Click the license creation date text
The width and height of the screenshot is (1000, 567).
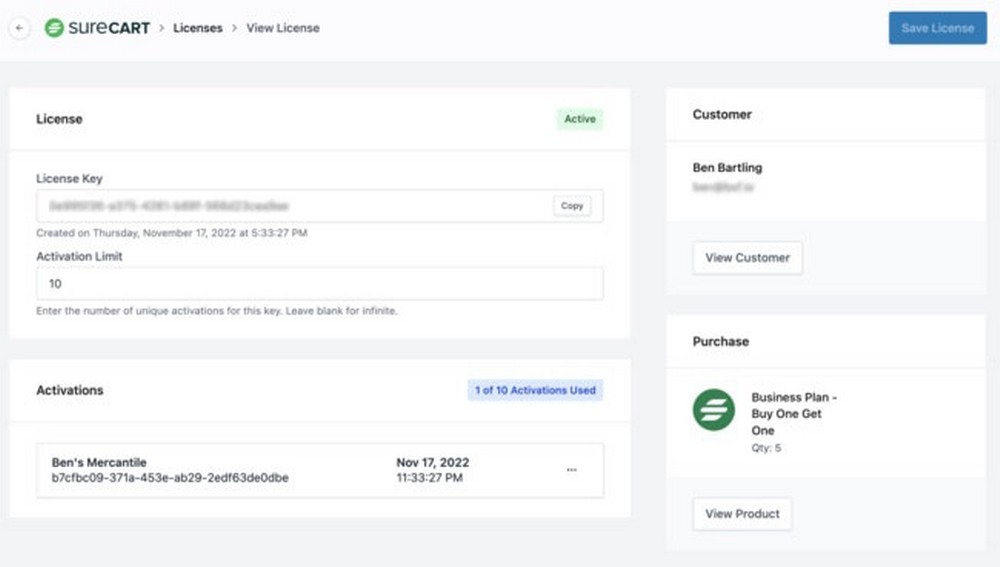click(x=172, y=233)
